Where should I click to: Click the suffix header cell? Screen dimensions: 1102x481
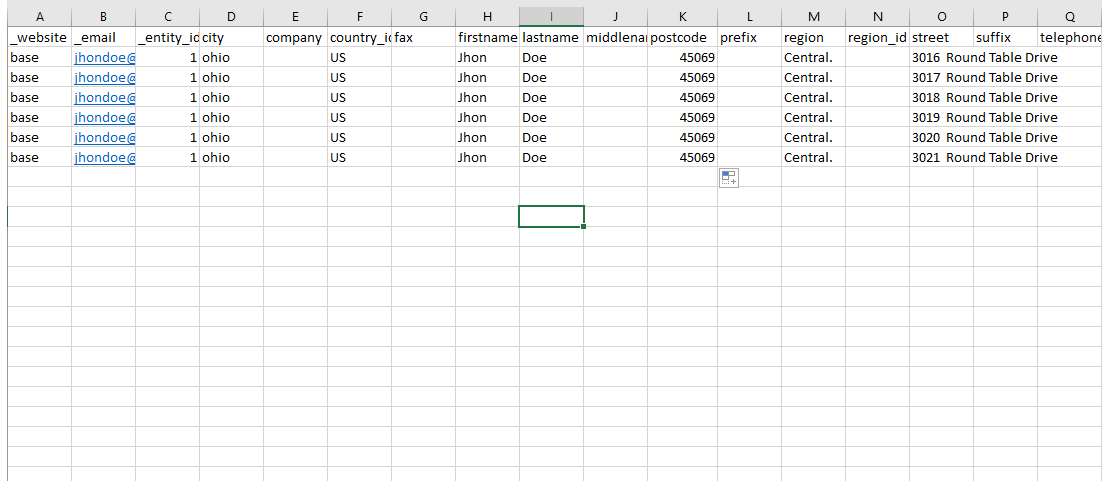click(x=1005, y=37)
